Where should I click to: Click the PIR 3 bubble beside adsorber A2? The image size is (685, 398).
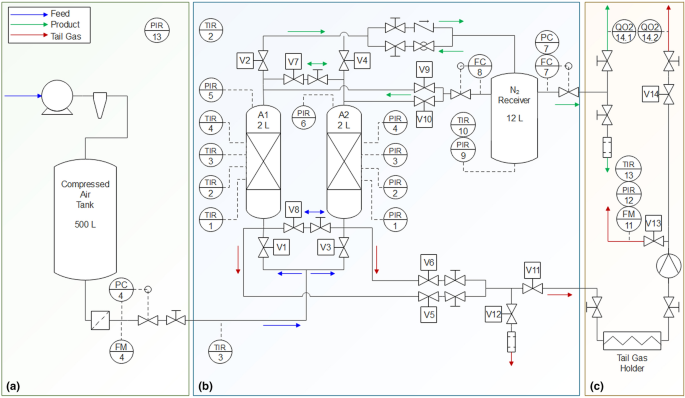[x=395, y=156]
